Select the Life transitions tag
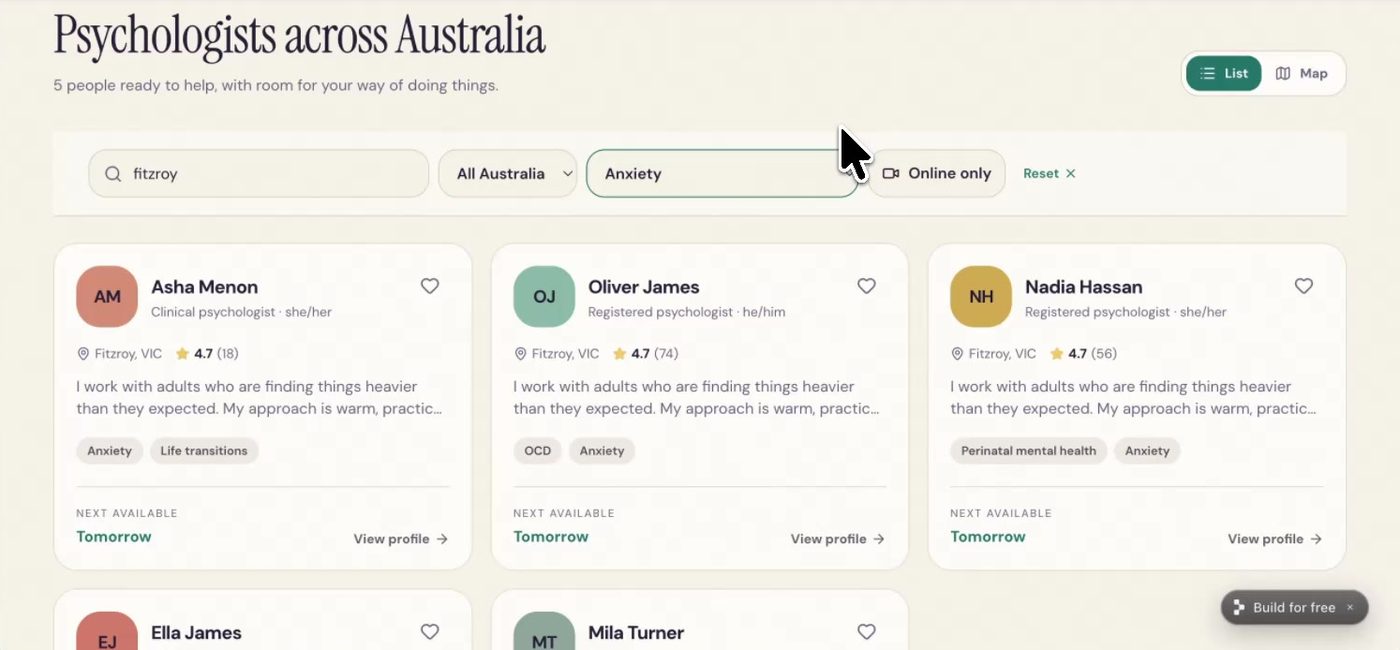The width and height of the screenshot is (1400, 650). 204,451
